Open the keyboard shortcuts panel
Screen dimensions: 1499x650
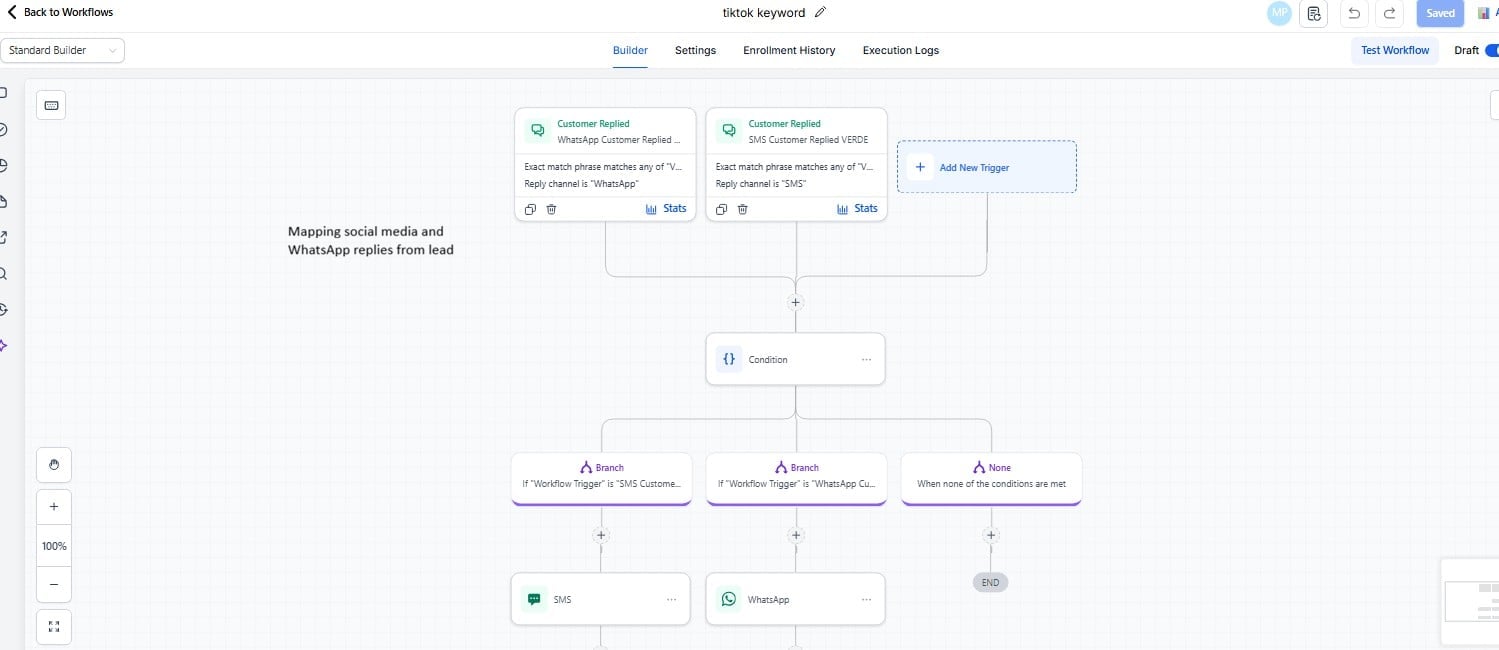point(51,104)
